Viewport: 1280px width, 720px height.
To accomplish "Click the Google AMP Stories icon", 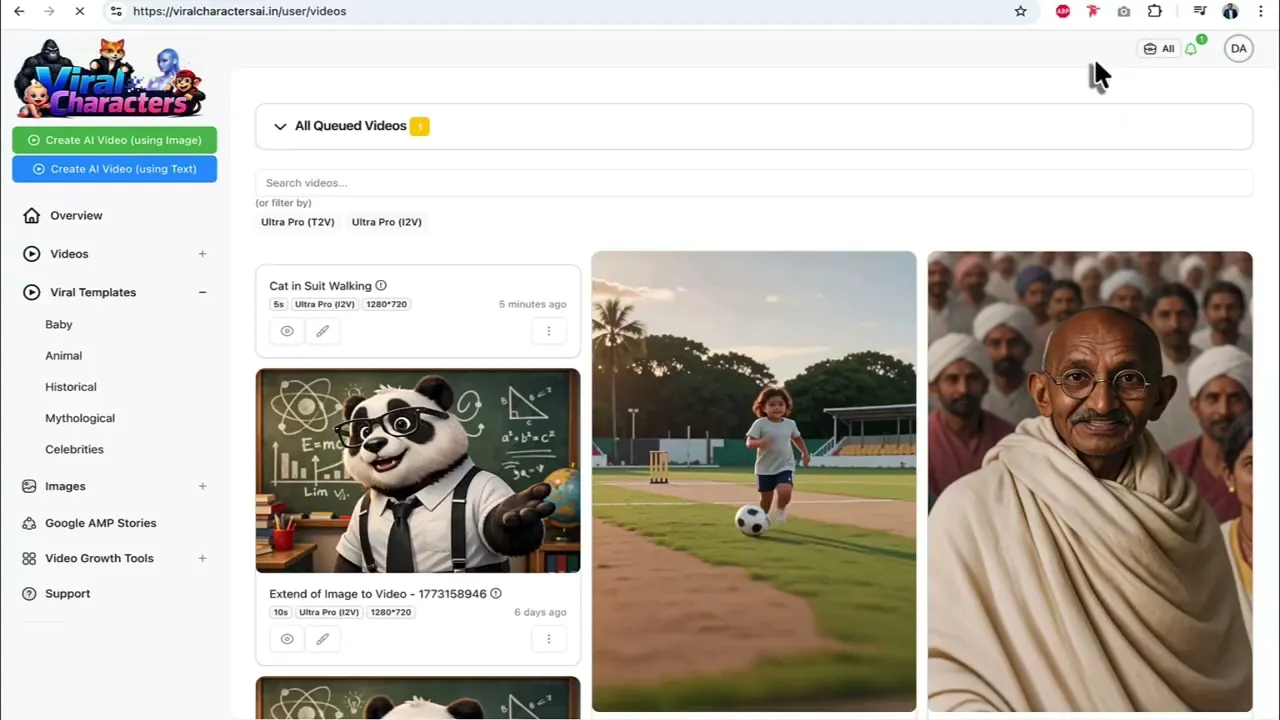I will click(29, 523).
